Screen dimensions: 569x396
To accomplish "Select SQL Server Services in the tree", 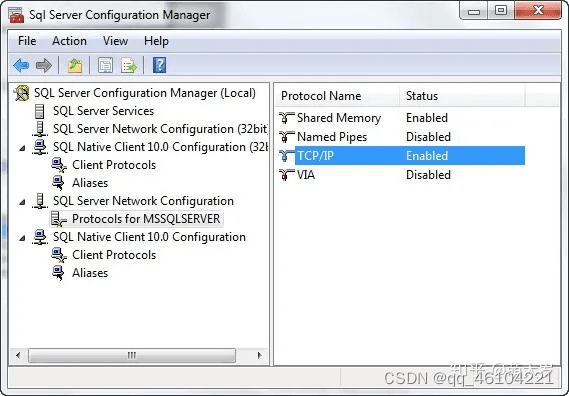I will [103, 111].
